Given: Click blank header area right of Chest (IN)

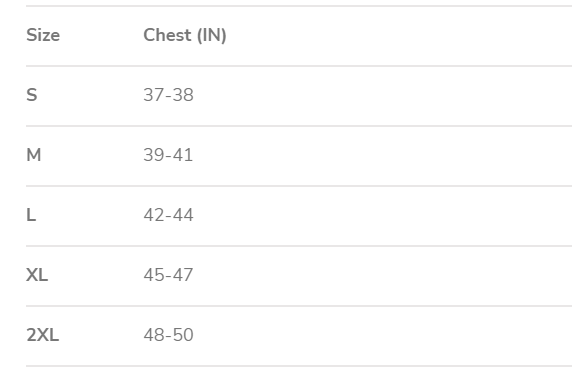Looking at the screenshot, I should pos(399,36).
